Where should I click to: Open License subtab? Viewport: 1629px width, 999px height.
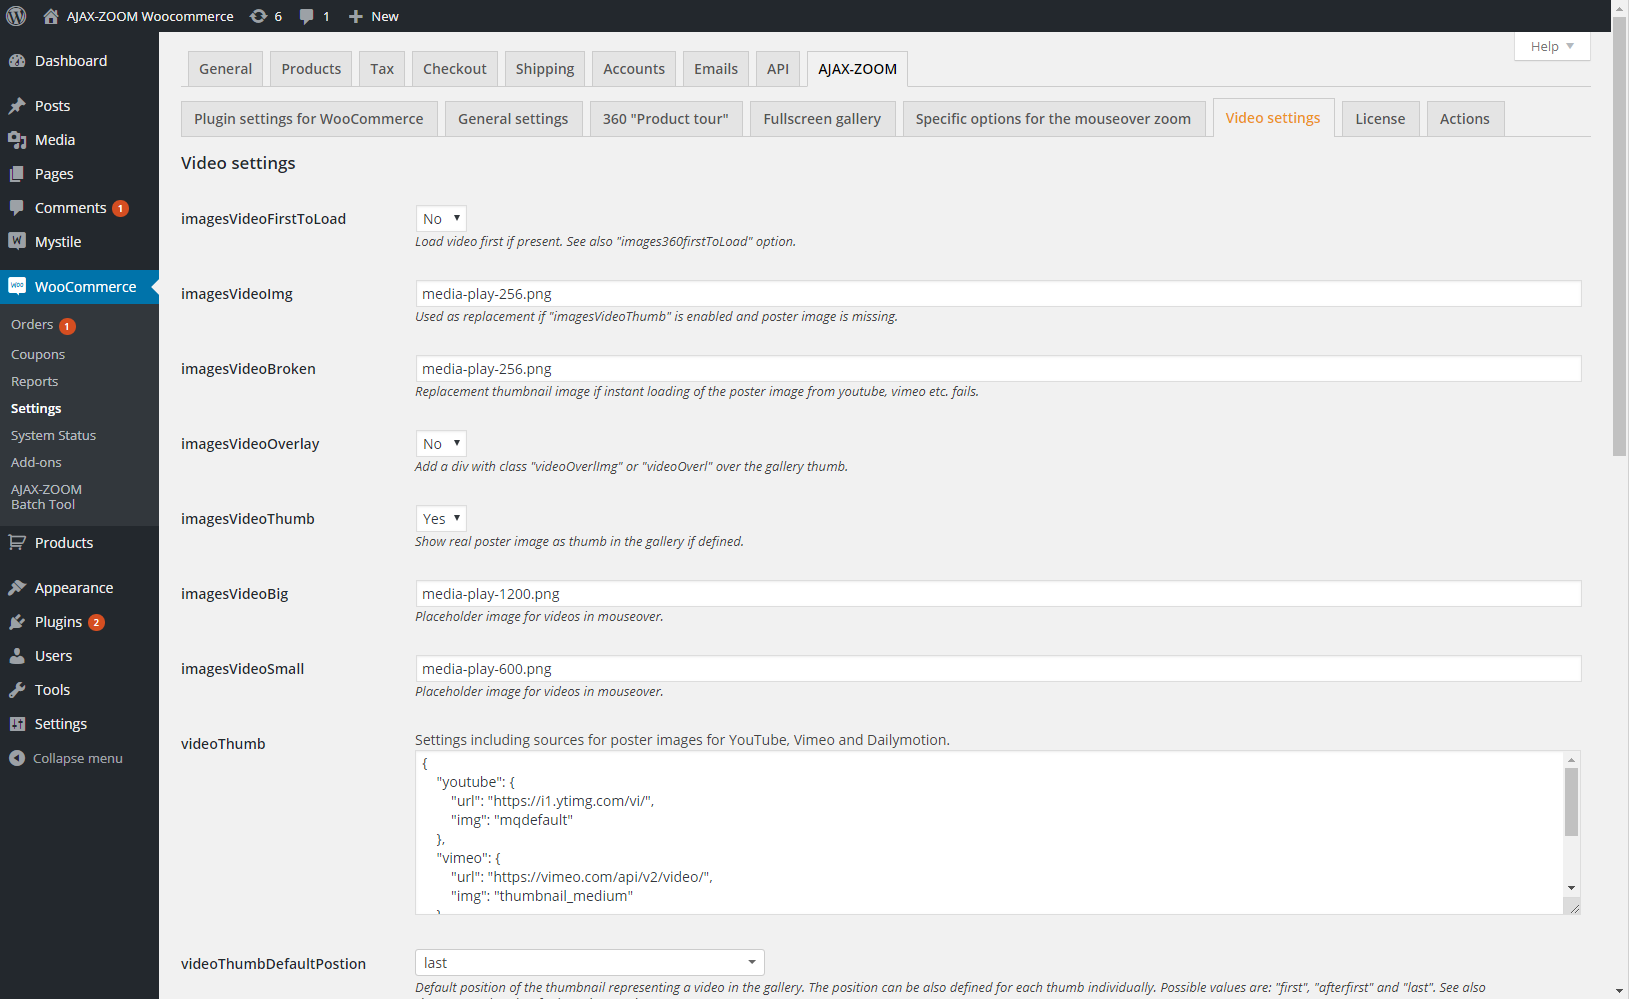(1380, 119)
